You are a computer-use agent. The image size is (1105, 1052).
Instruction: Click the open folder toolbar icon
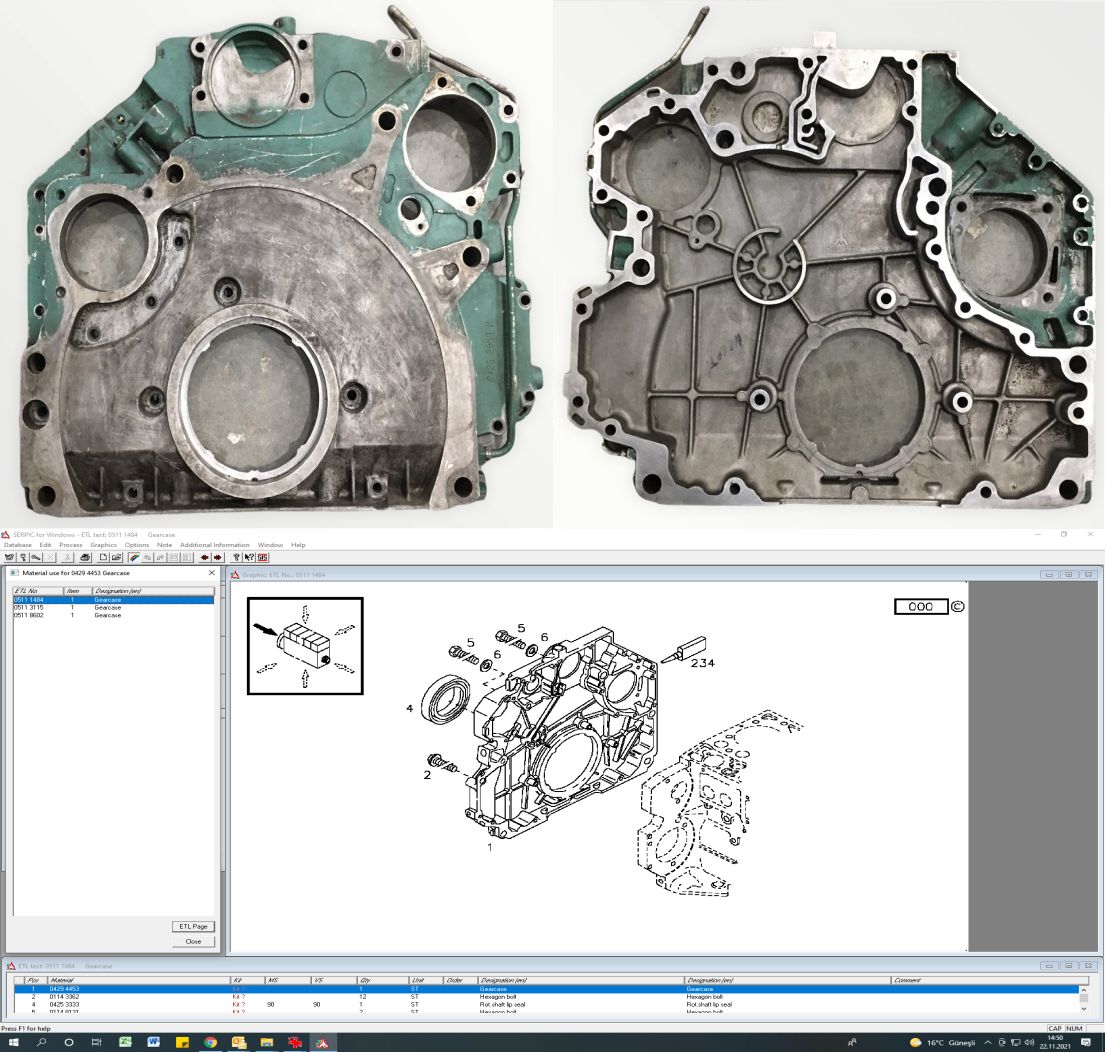click(116, 557)
